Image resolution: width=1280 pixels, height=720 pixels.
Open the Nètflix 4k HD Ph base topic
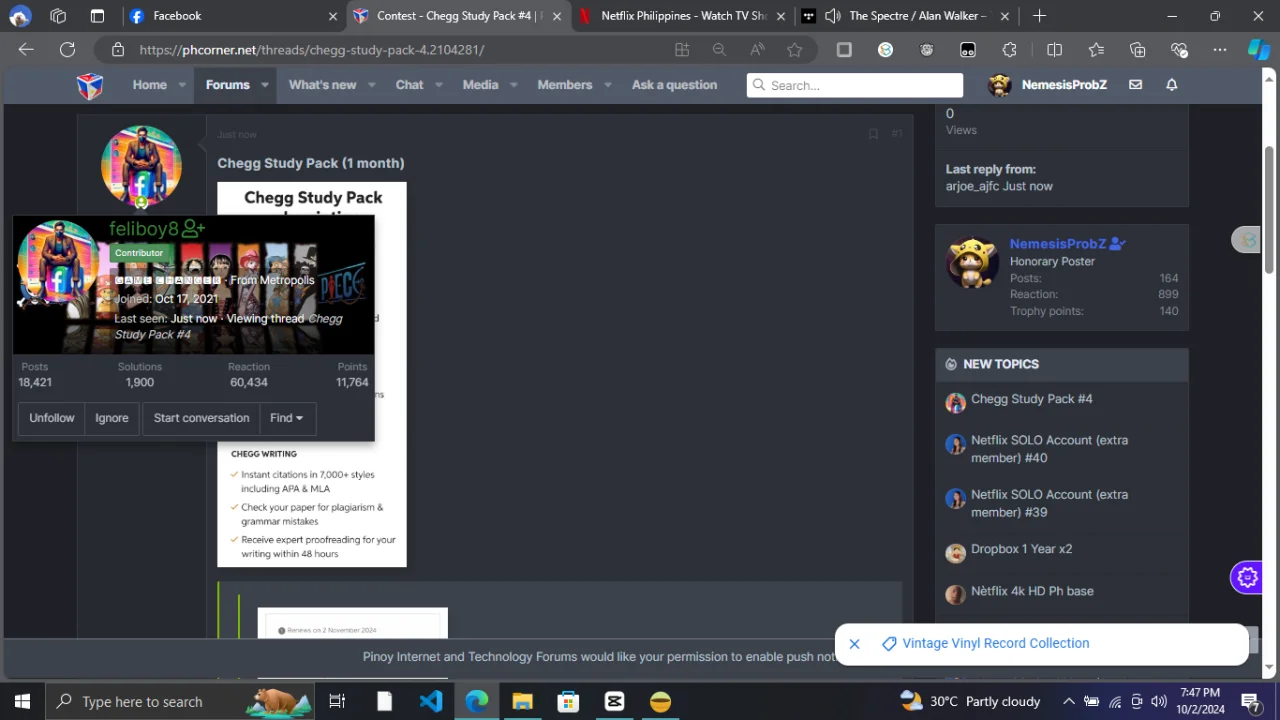pyautogui.click(x=1032, y=591)
